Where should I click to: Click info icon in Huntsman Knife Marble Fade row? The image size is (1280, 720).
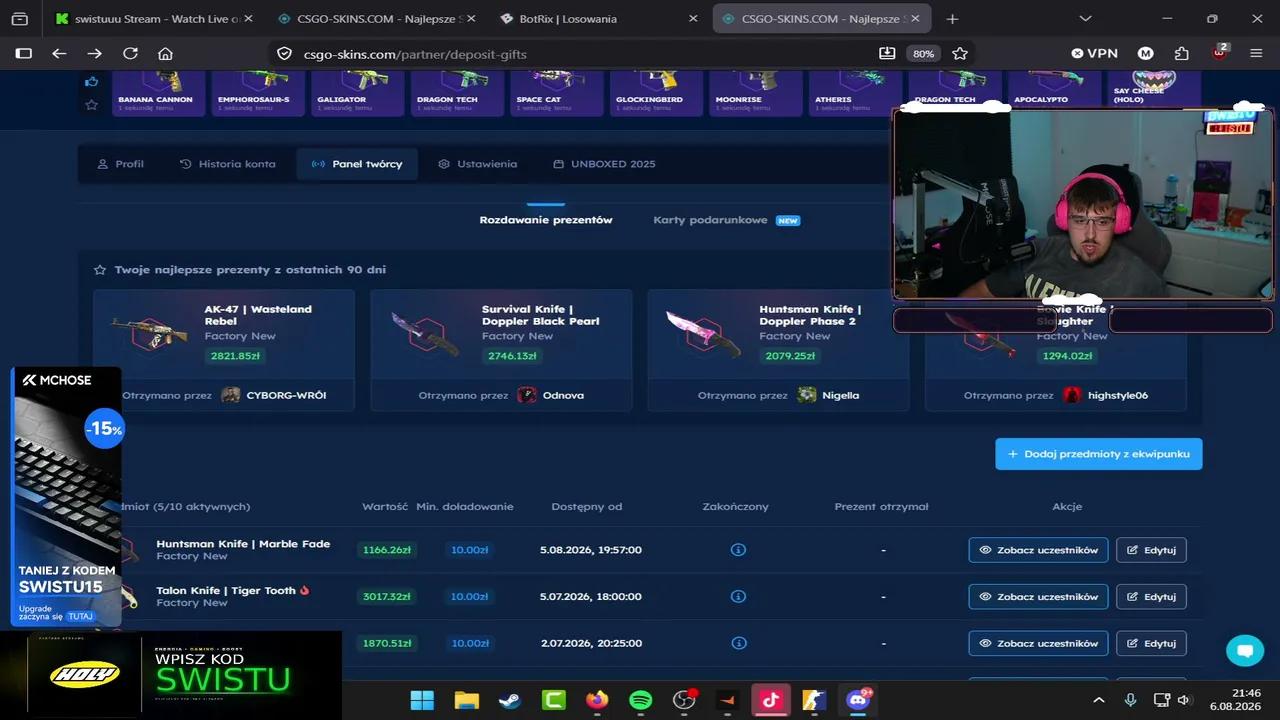(x=738, y=550)
